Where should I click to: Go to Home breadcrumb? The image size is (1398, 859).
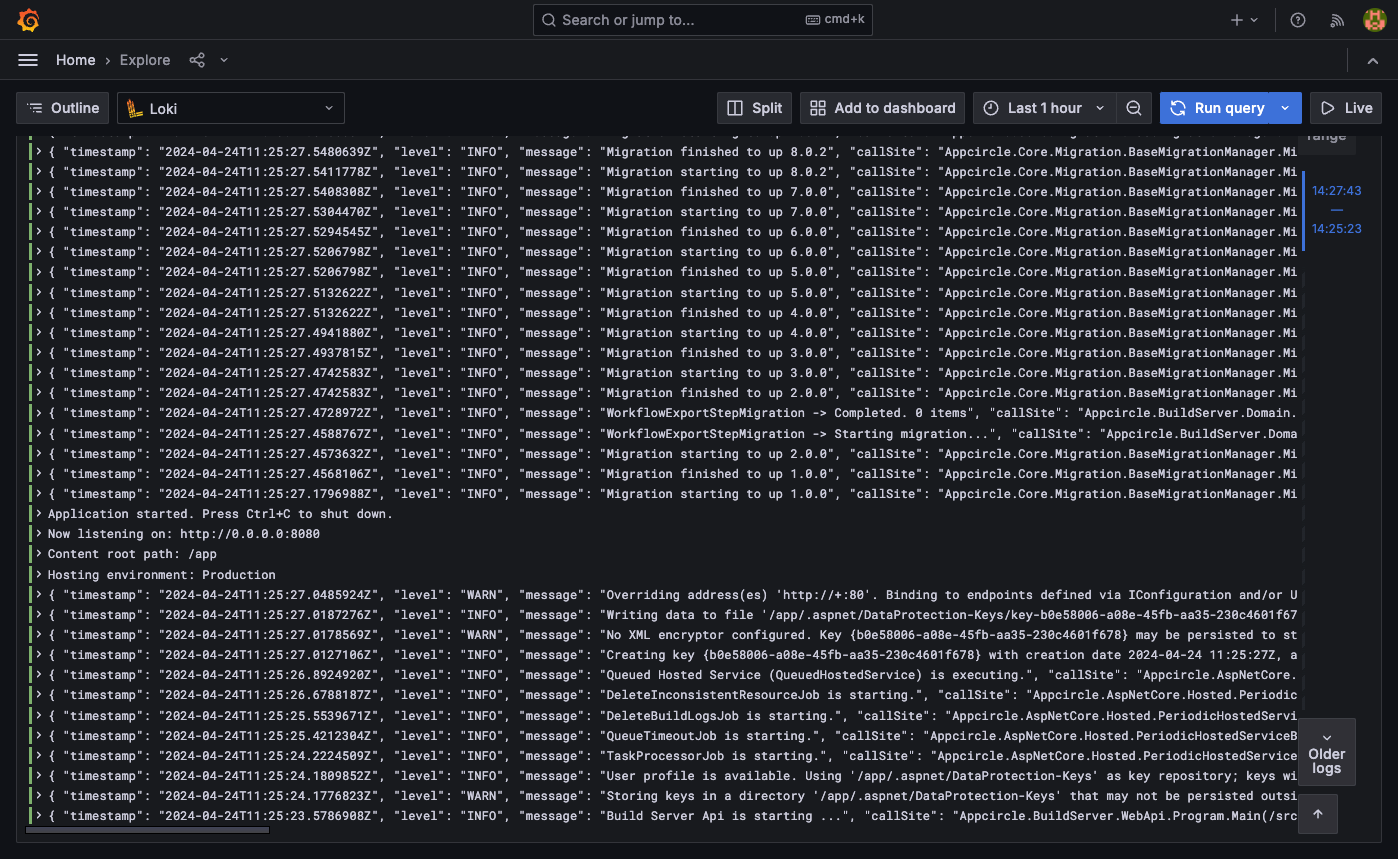pos(76,60)
